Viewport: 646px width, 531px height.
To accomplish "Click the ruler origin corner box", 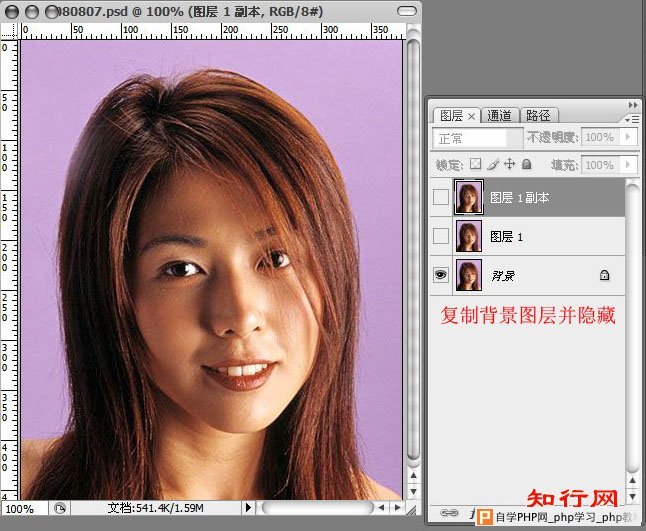I will point(10,31).
